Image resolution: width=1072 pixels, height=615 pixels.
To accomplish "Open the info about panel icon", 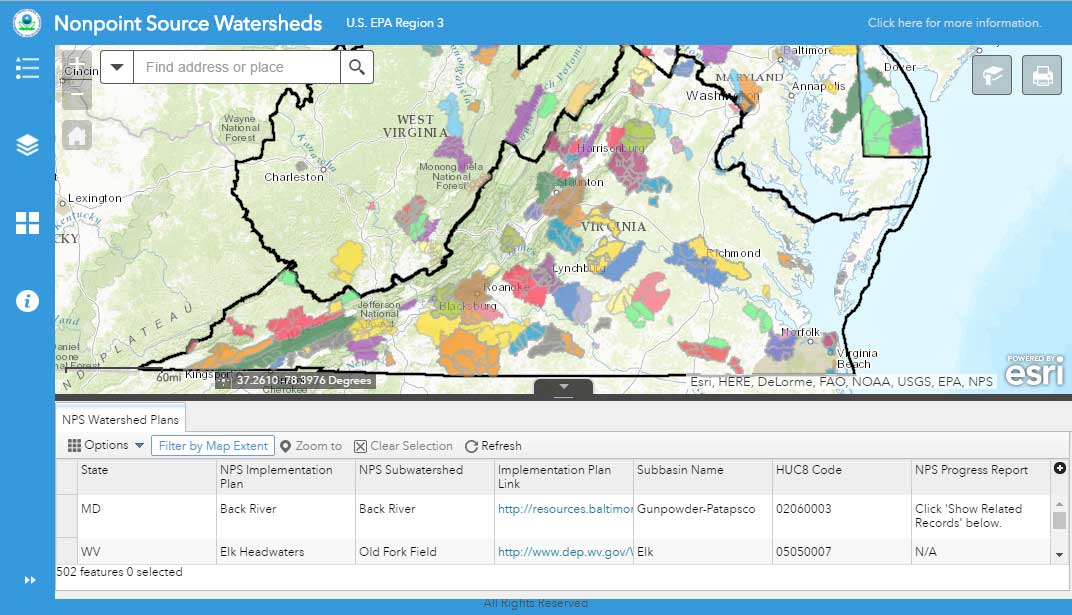I will tap(27, 301).
